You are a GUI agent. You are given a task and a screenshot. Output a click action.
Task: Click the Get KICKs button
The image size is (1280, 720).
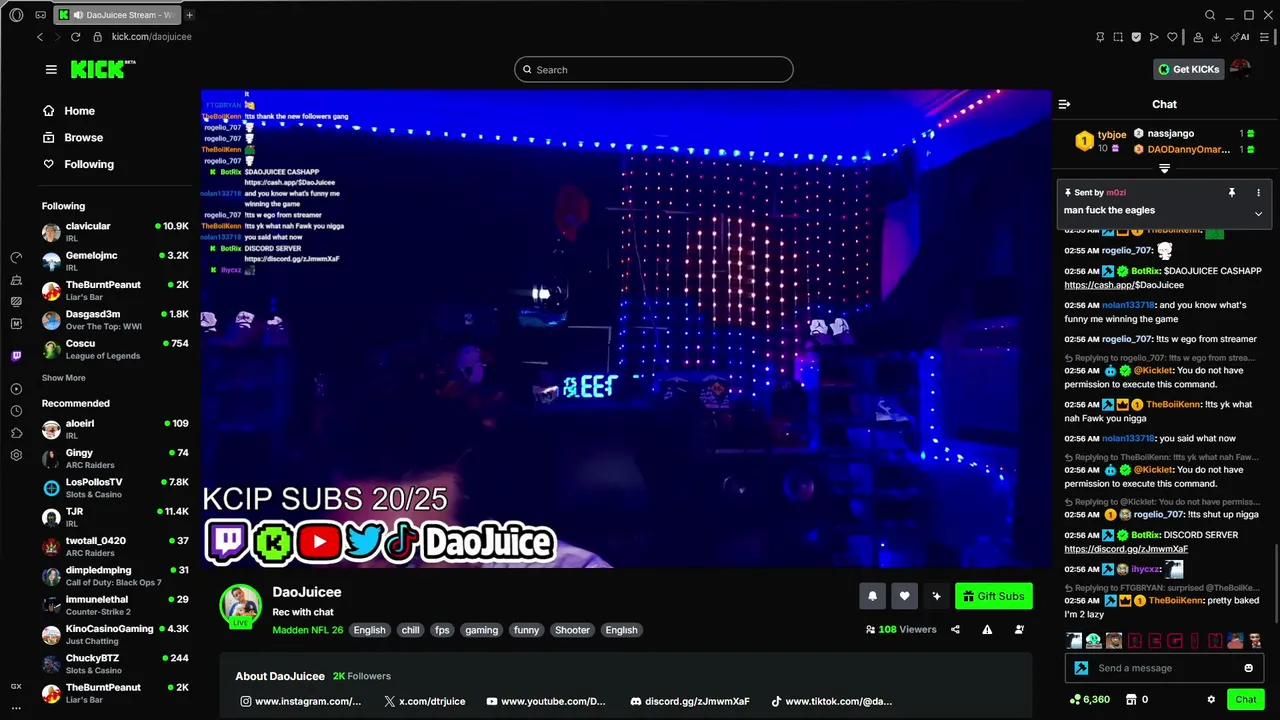pyautogui.click(x=1189, y=69)
